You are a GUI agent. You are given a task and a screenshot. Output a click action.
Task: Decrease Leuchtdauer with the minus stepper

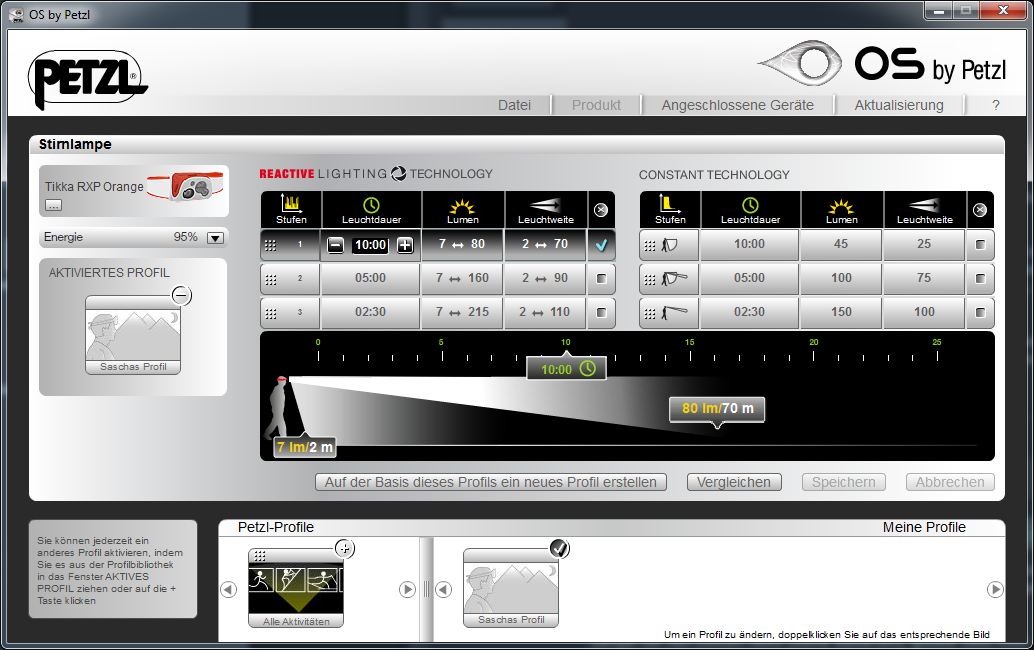[336, 245]
